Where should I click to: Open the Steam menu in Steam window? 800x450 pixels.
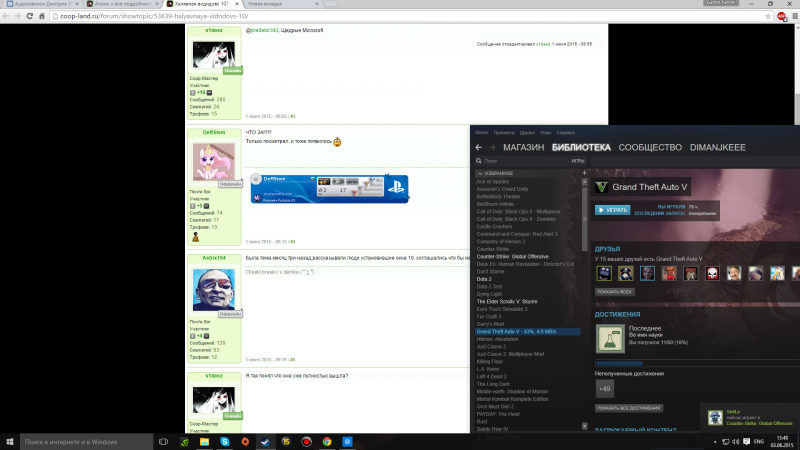coord(482,133)
